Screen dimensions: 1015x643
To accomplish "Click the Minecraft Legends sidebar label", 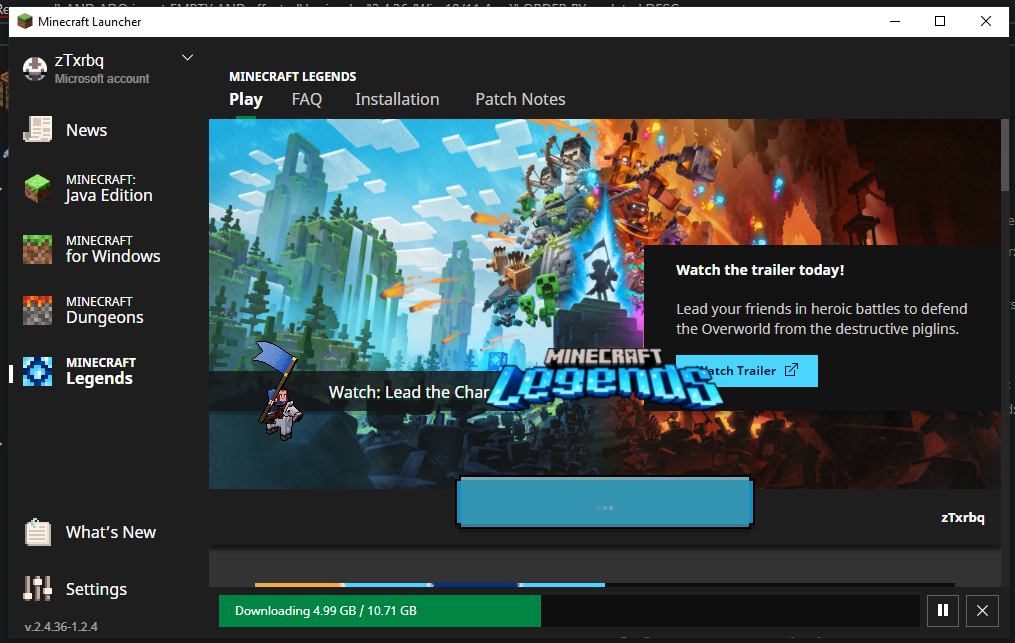I will click(100, 371).
